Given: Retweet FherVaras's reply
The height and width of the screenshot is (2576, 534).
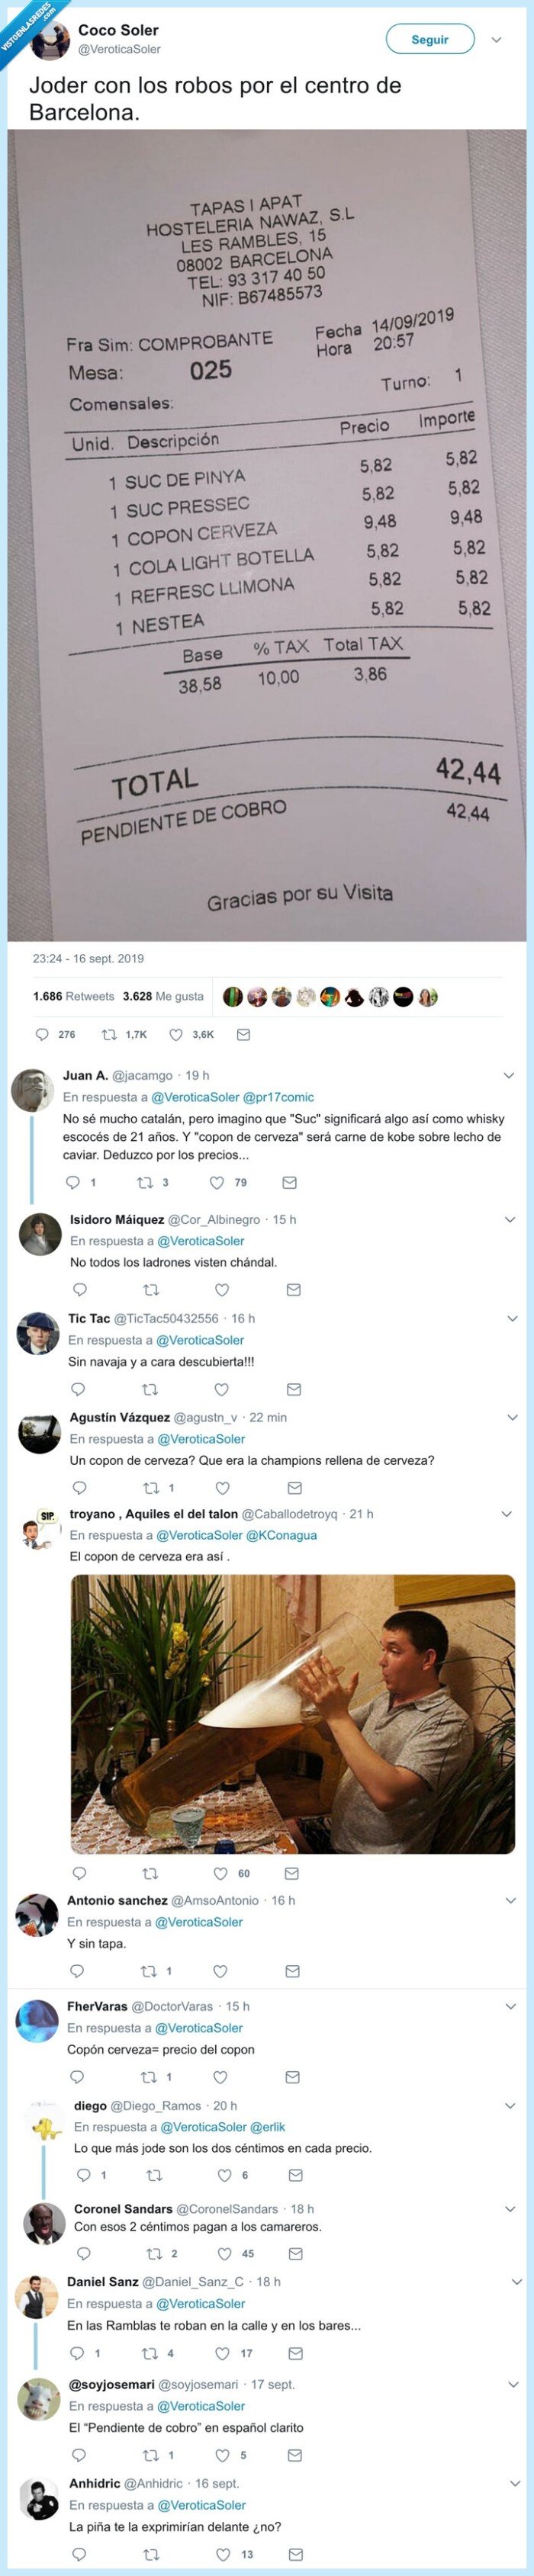Looking at the screenshot, I should [x=150, y=2077].
